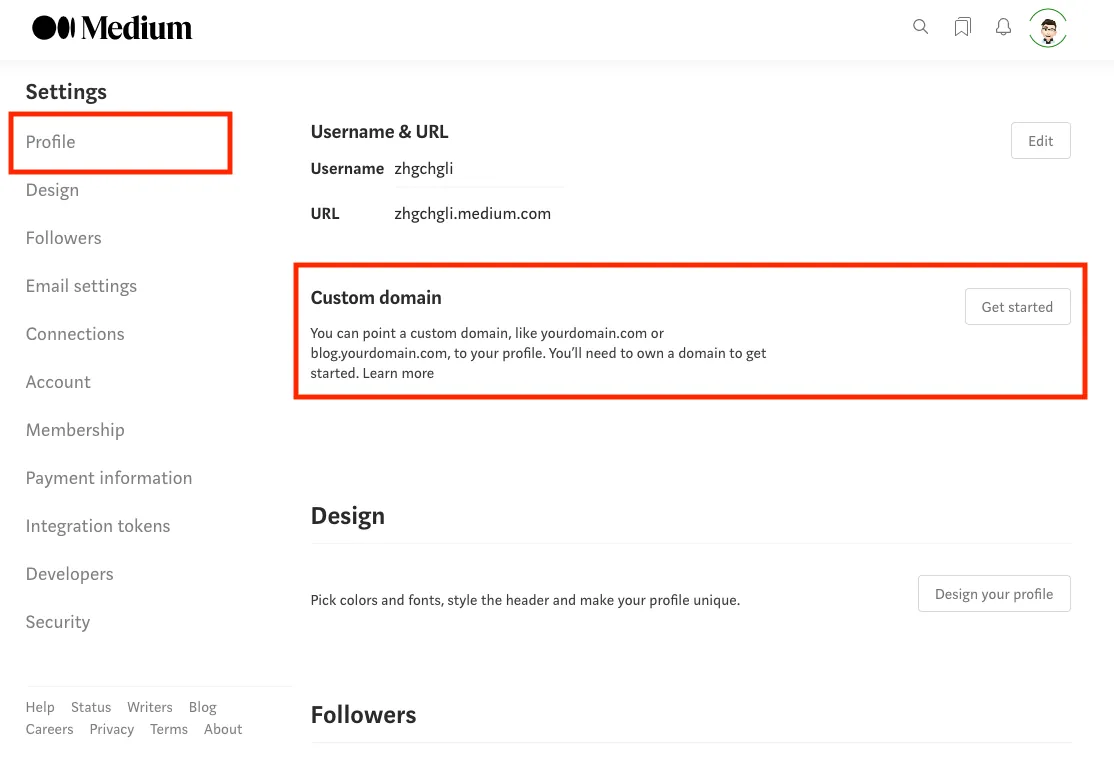The height and width of the screenshot is (763, 1114).
Task: Open Followers settings section
Action: click(64, 238)
